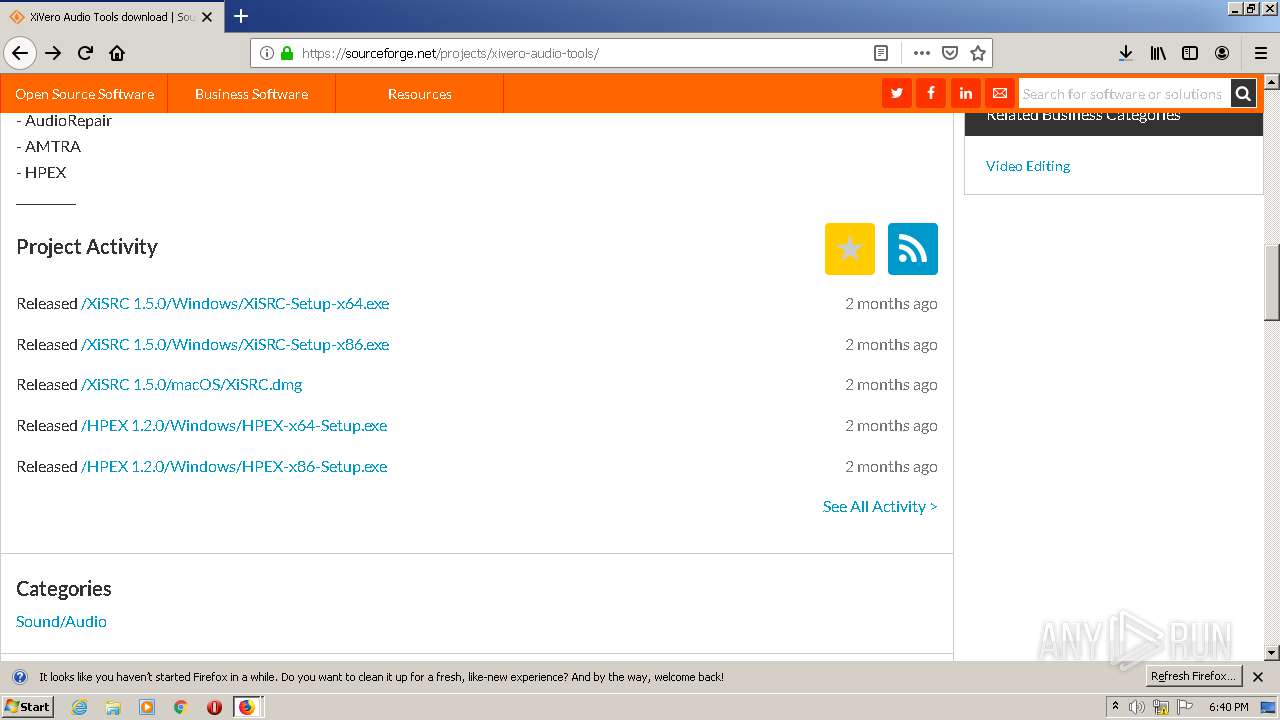Open site information icon in the address bar

[267, 53]
